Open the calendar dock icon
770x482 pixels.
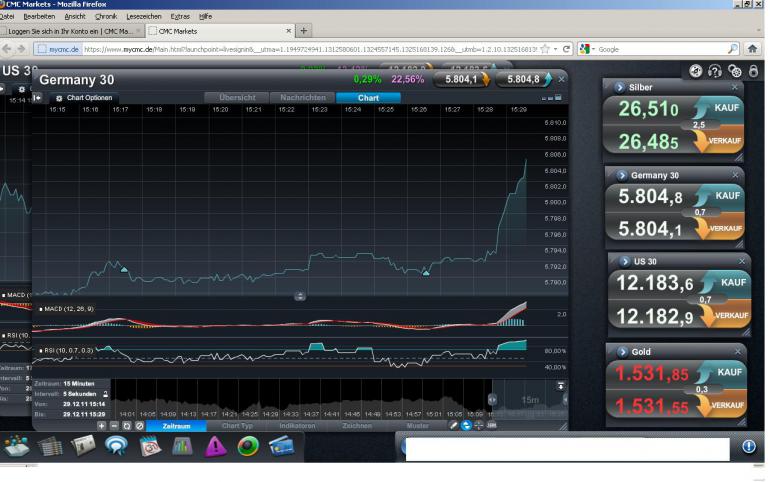150,446
